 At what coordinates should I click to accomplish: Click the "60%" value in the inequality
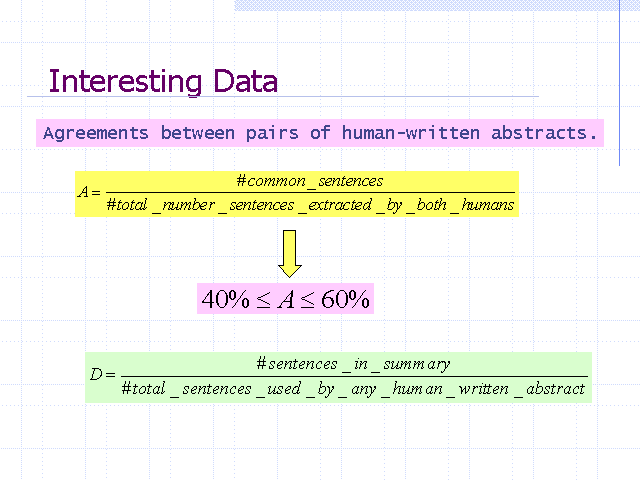(346, 299)
